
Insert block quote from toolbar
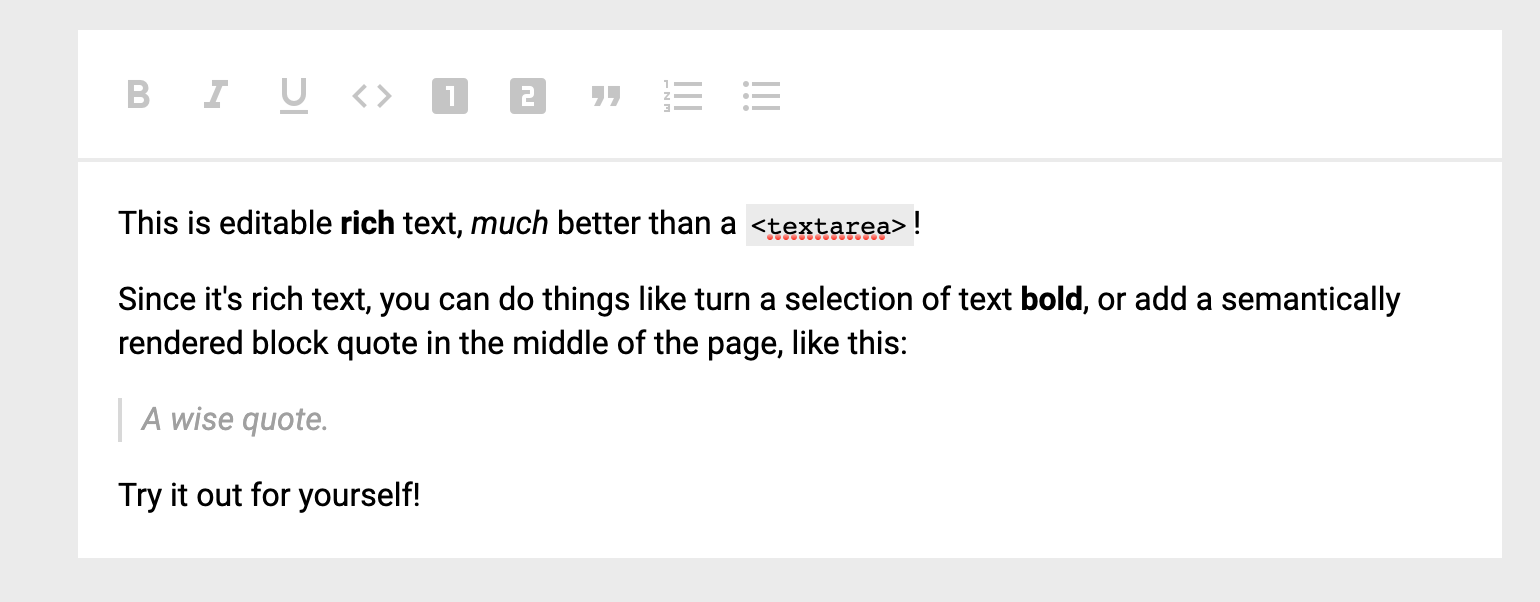[x=606, y=96]
